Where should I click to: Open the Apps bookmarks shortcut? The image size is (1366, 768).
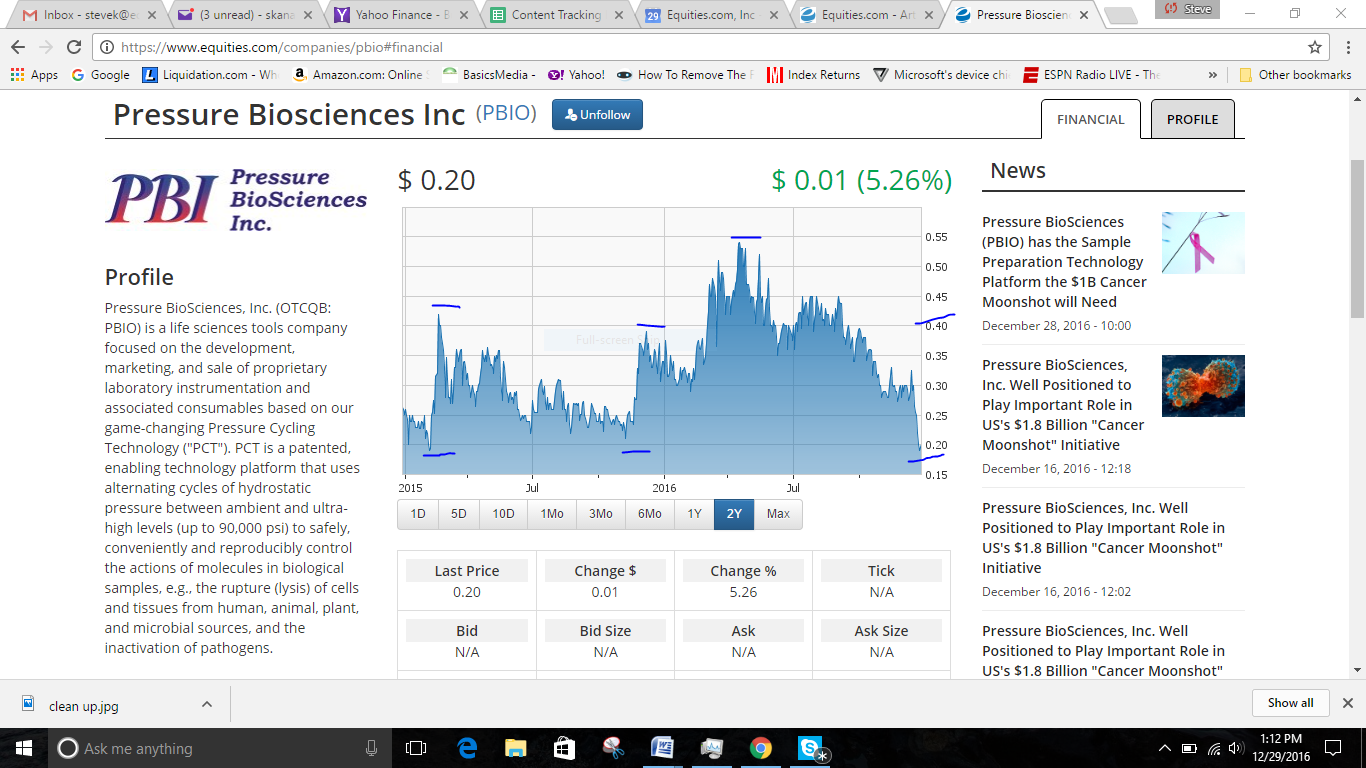coord(34,75)
